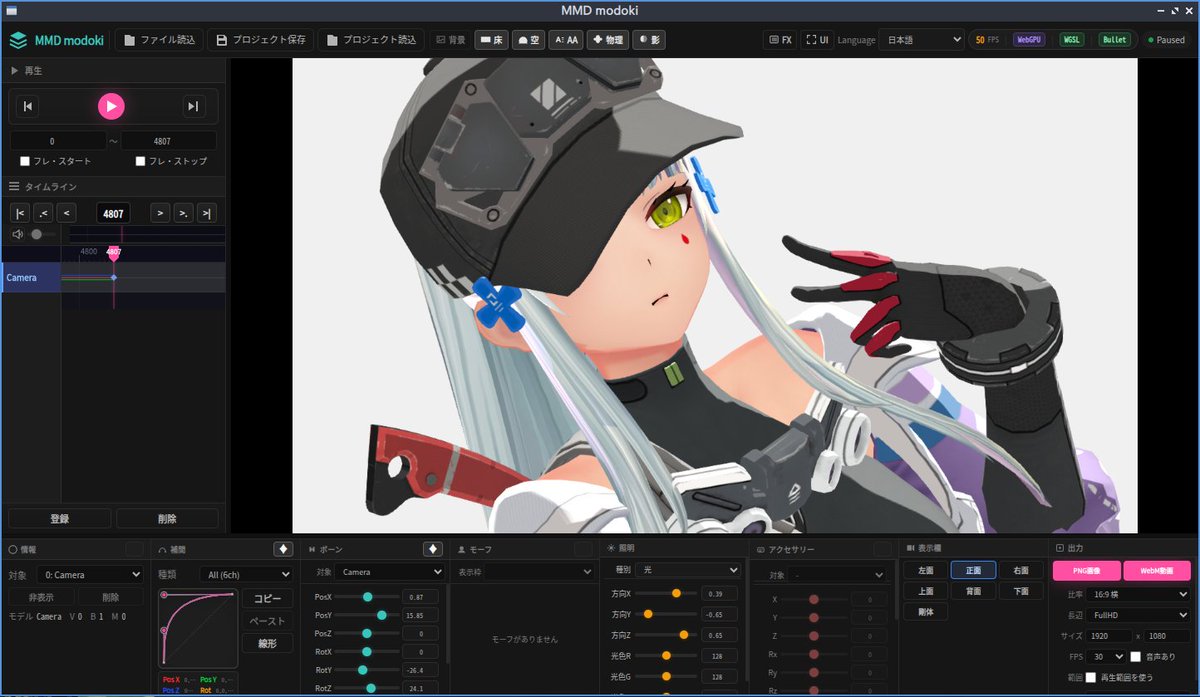The image size is (1200, 697).
Task: Click the 登録 register button
Action: (59, 519)
